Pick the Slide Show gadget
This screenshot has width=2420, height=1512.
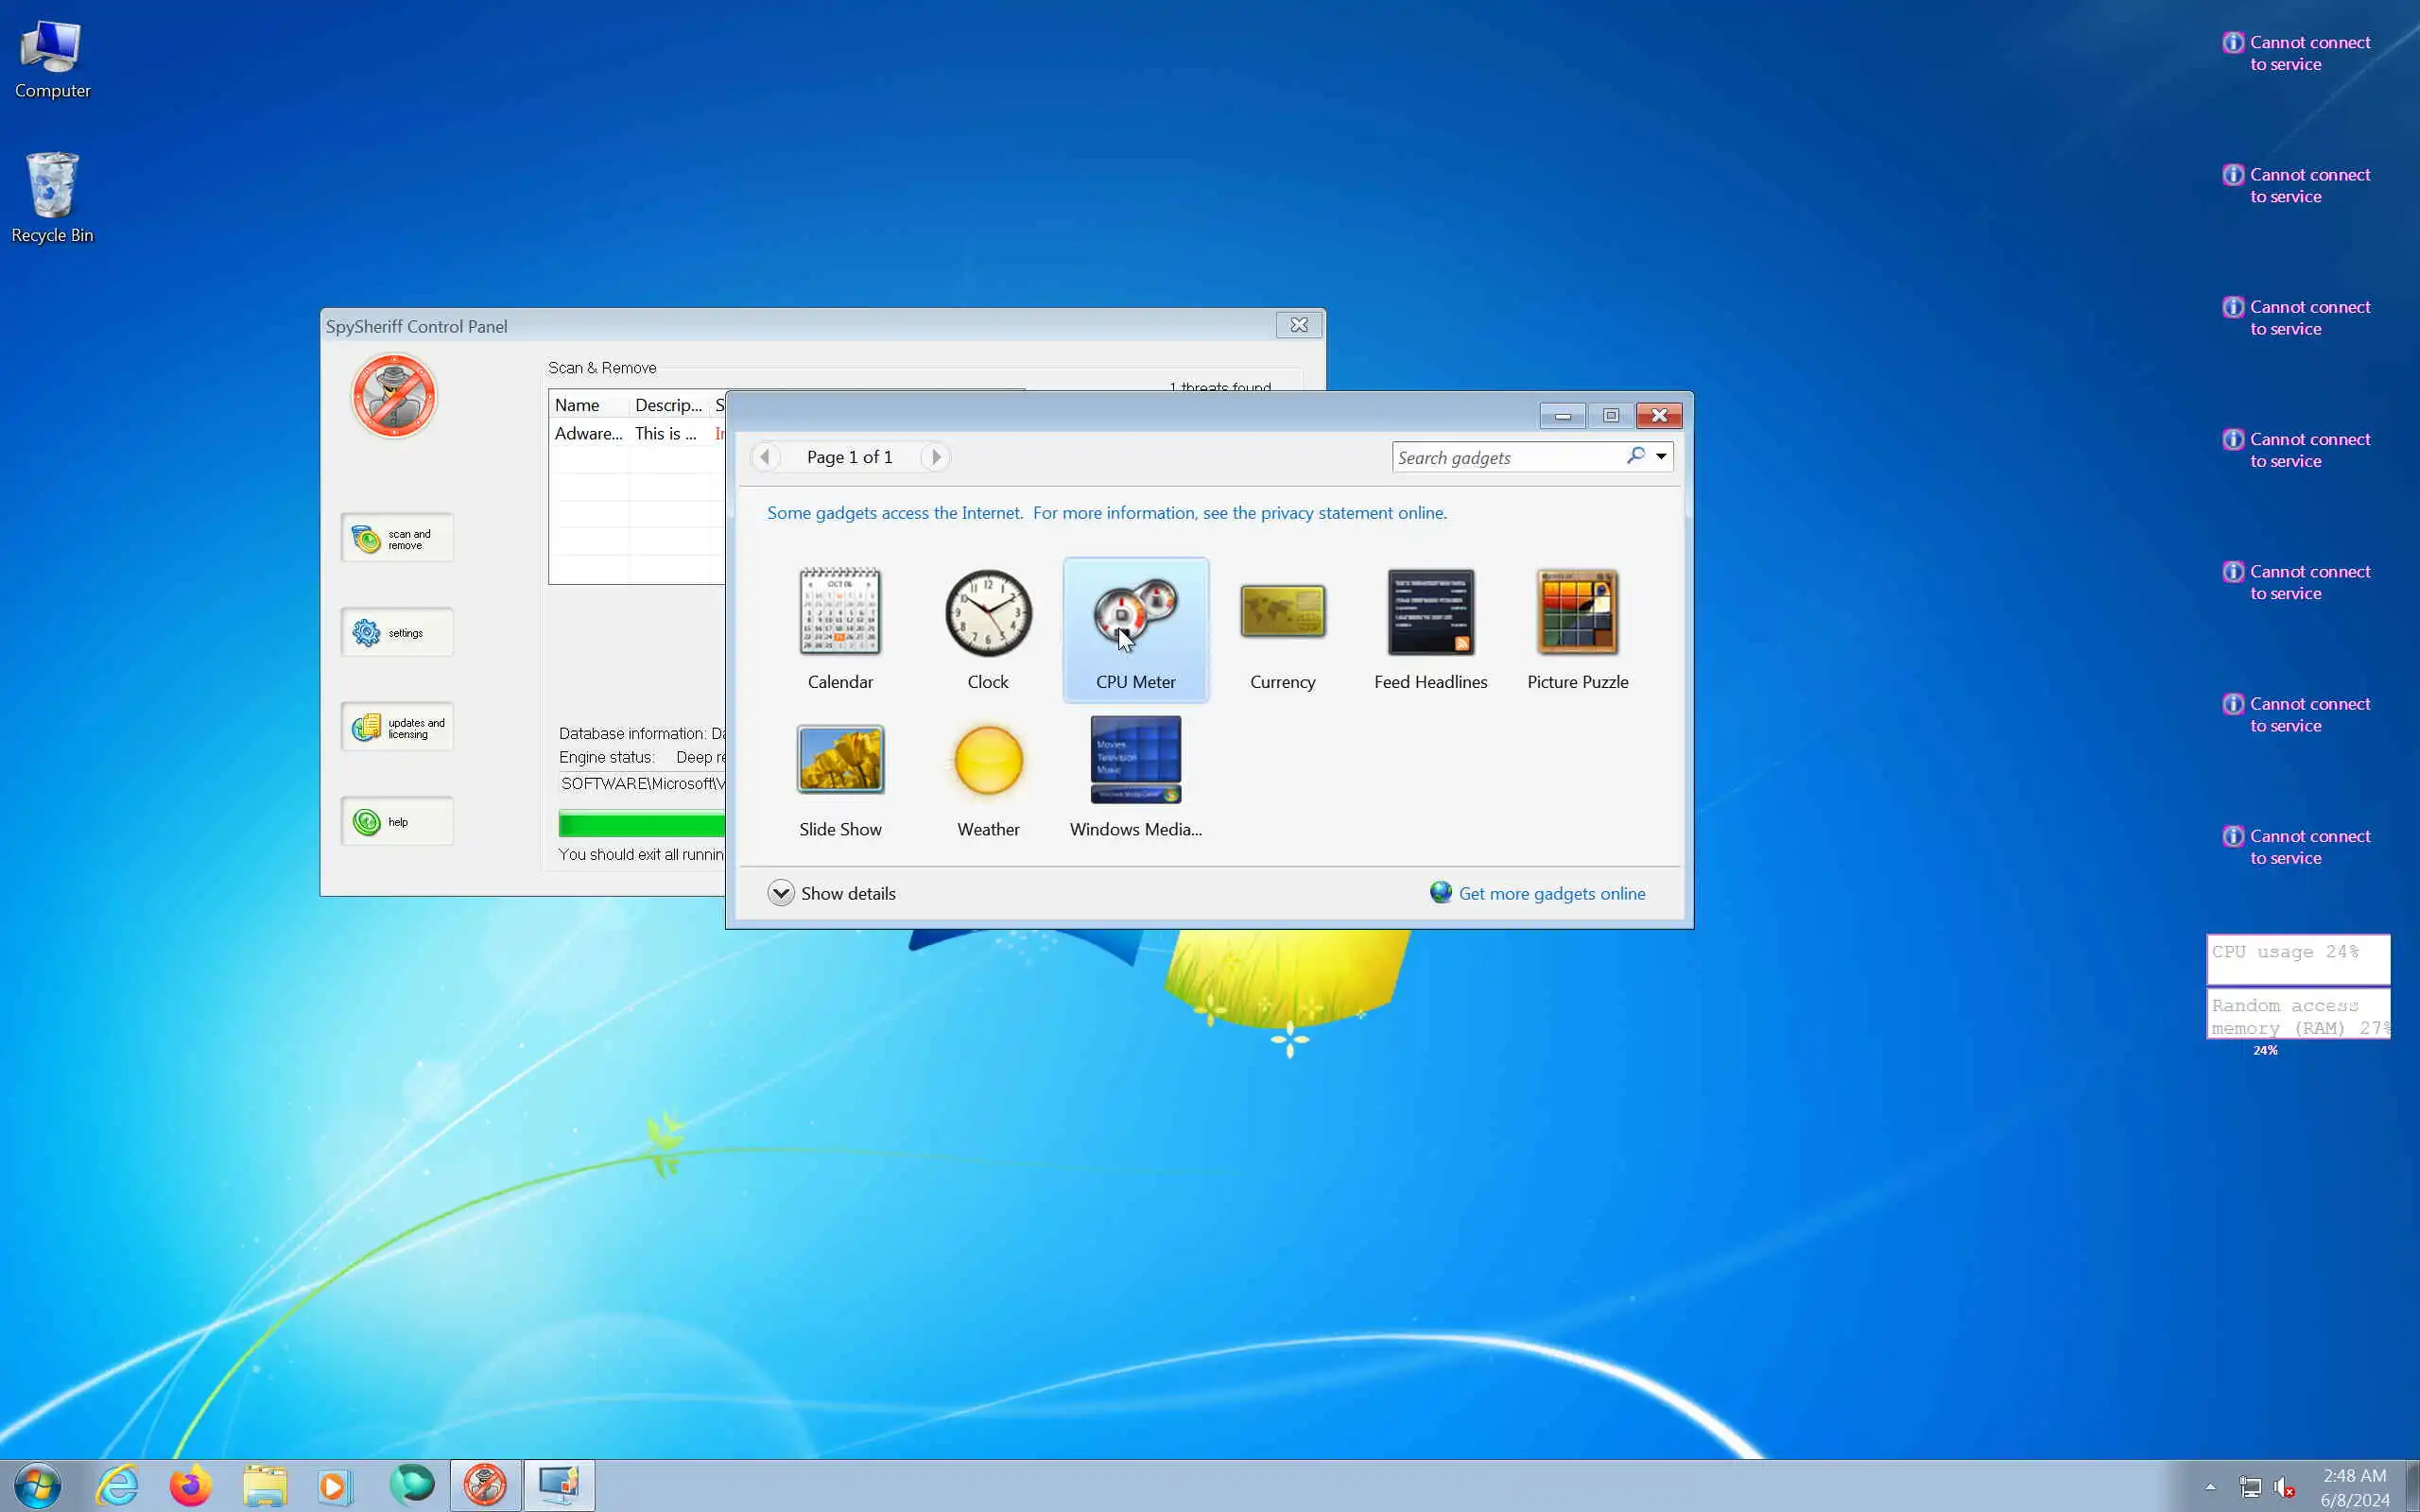pyautogui.click(x=840, y=760)
